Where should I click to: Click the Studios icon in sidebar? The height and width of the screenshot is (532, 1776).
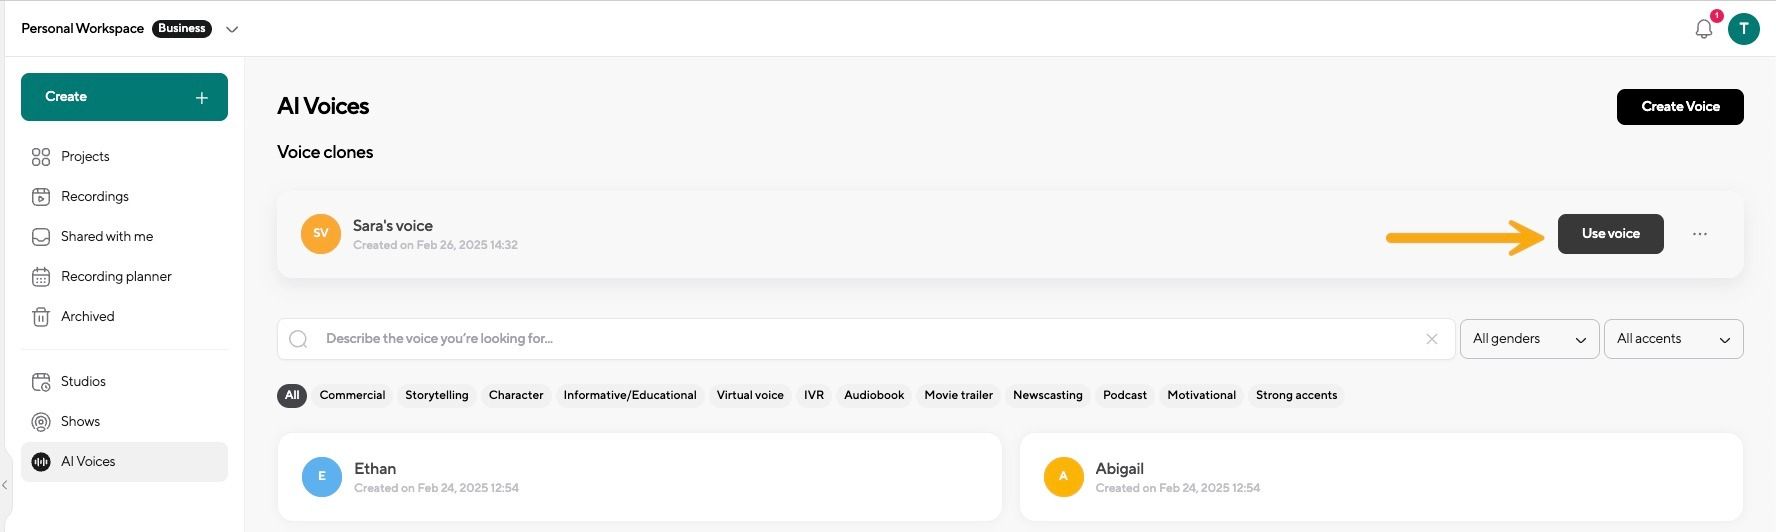coord(41,382)
